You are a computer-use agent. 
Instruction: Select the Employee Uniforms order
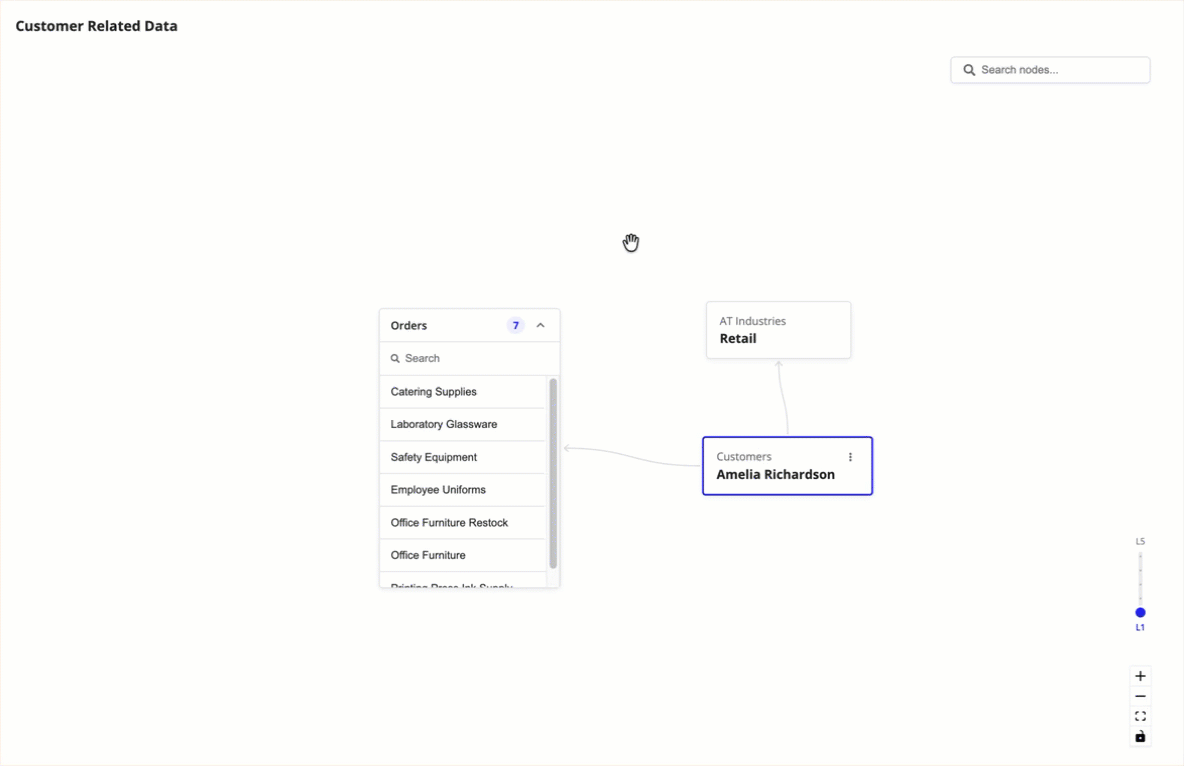point(462,490)
